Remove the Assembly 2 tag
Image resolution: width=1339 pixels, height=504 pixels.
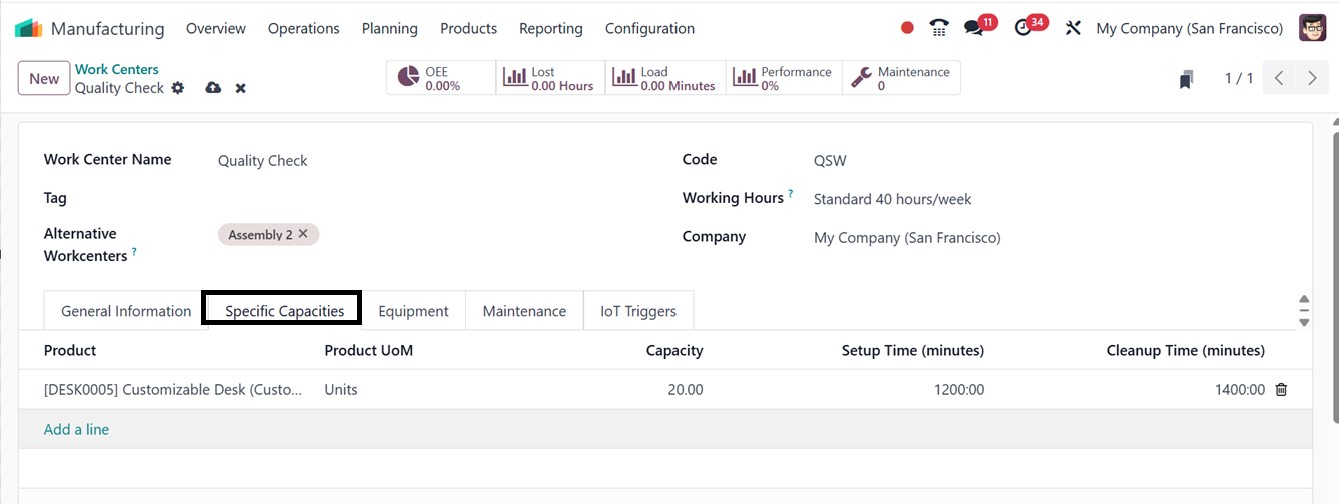tap(304, 234)
